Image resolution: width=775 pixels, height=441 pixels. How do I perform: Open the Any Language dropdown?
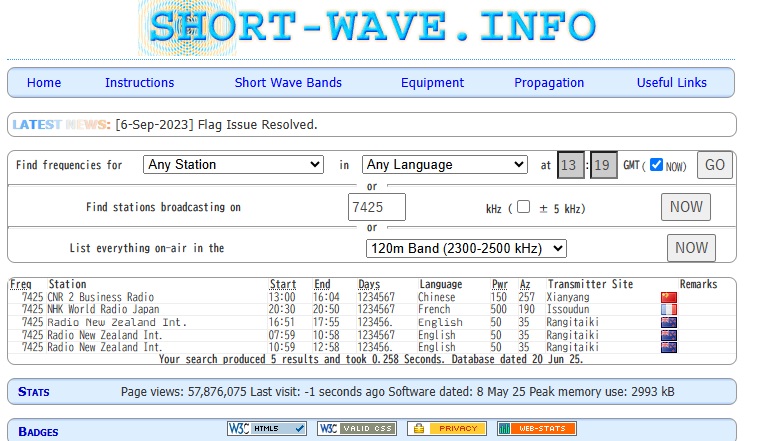445,165
